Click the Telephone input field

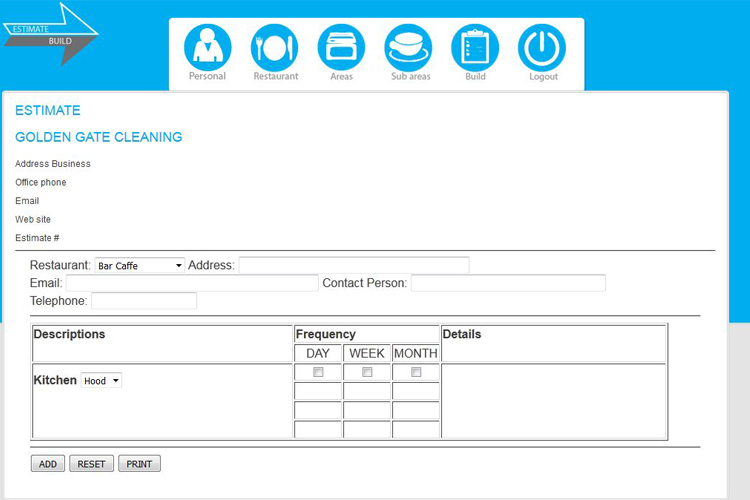(x=144, y=301)
